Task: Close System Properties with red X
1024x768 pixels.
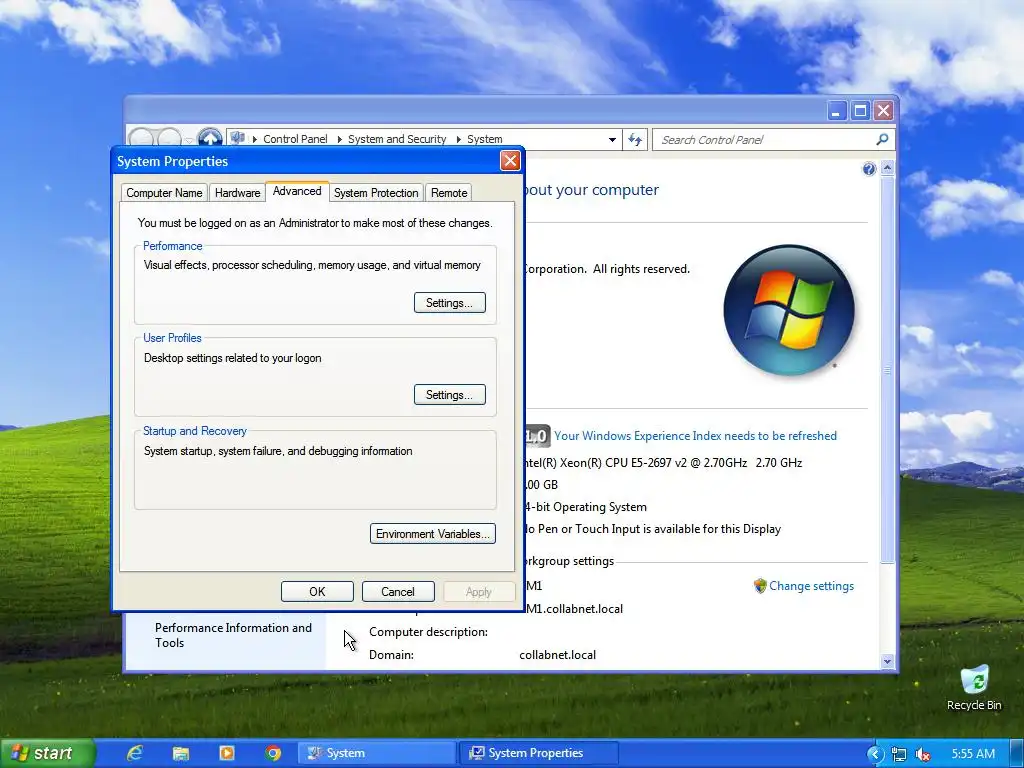Action: [x=510, y=161]
